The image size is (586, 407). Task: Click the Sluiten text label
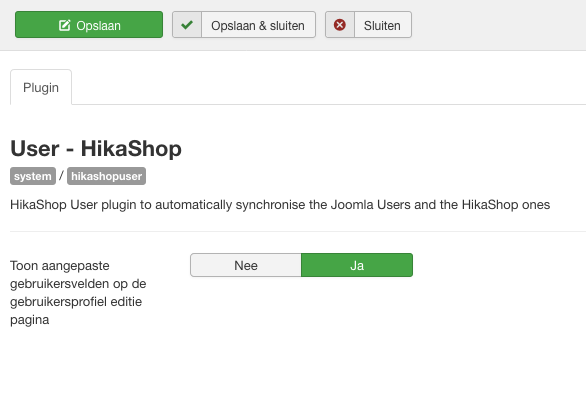pos(382,26)
